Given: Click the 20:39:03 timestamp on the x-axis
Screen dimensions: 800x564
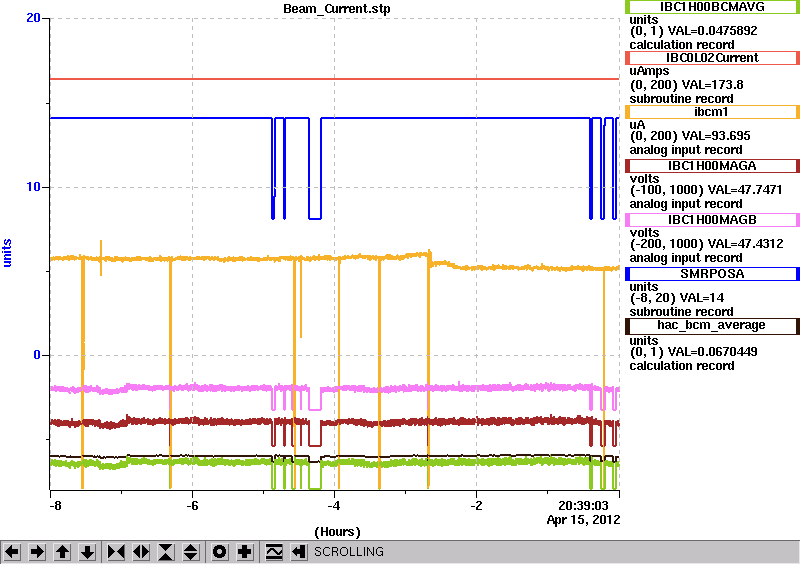Looking at the screenshot, I should (x=583, y=505).
